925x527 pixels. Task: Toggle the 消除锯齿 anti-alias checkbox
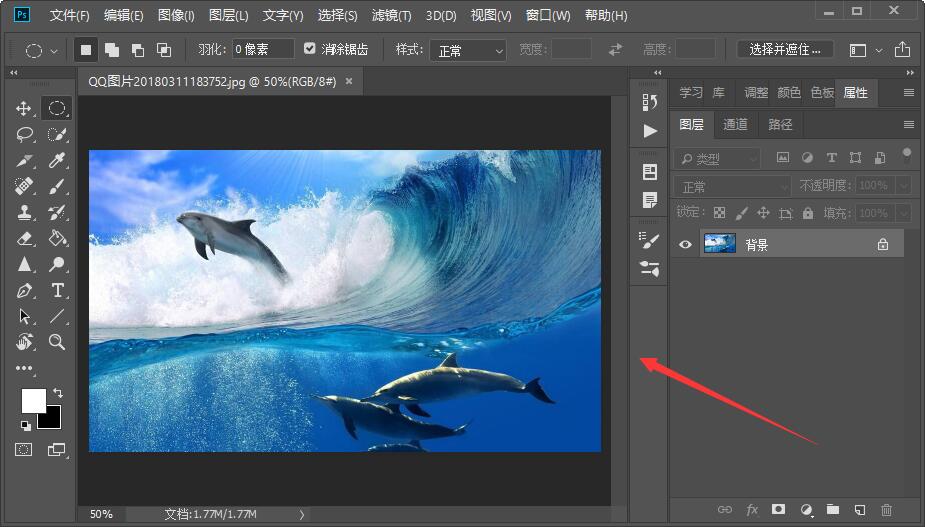coord(310,48)
